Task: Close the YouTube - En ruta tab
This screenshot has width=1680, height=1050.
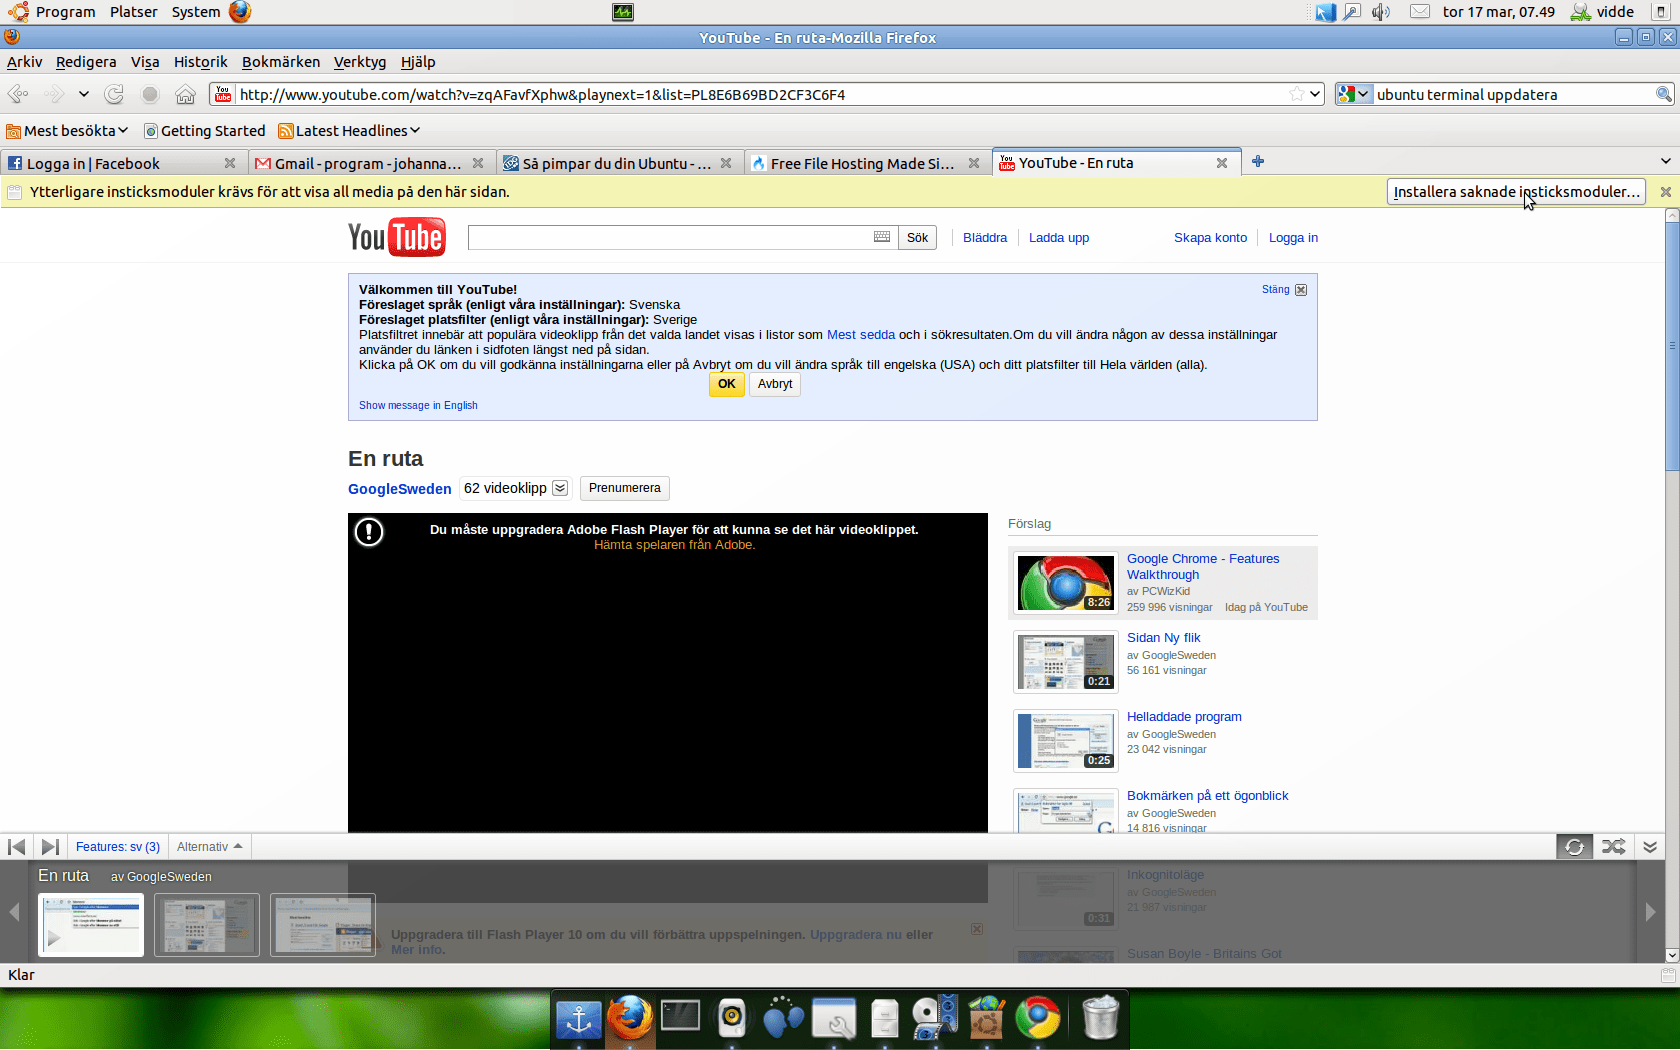Action: coord(1221,163)
